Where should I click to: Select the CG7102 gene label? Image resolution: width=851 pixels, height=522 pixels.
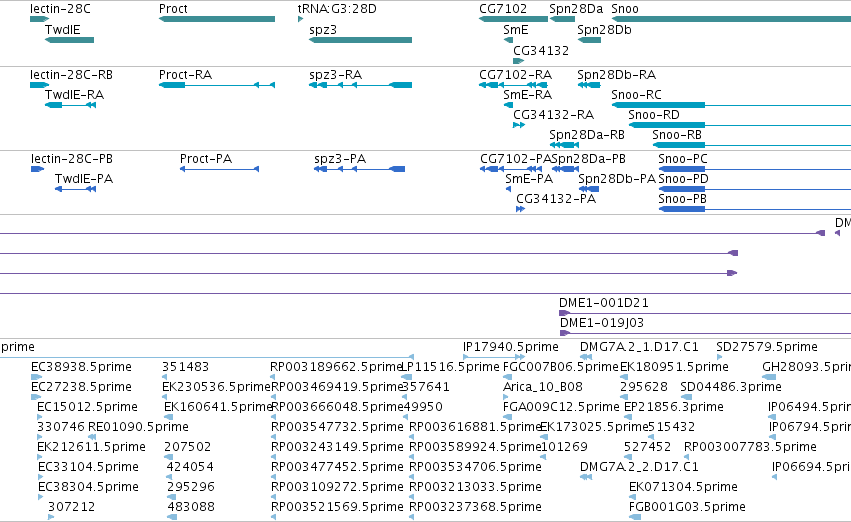(x=503, y=9)
